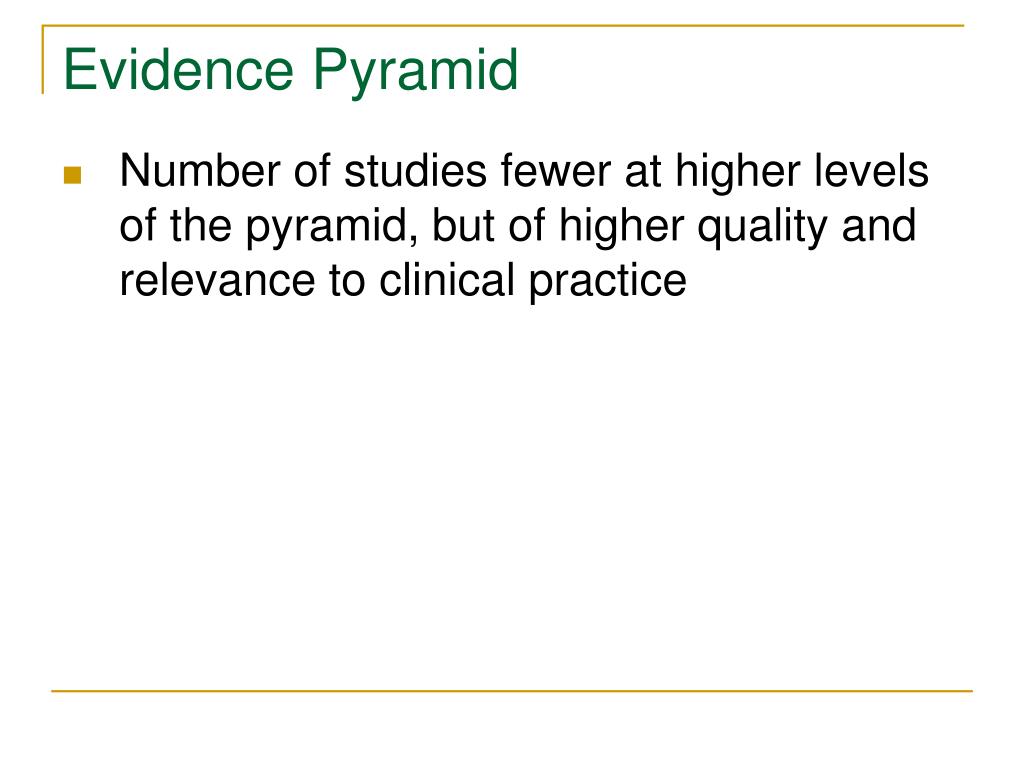Select the word "Pyramid" in the title
Image resolution: width=1024 pixels, height=768 pixels.
pos(416,73)
